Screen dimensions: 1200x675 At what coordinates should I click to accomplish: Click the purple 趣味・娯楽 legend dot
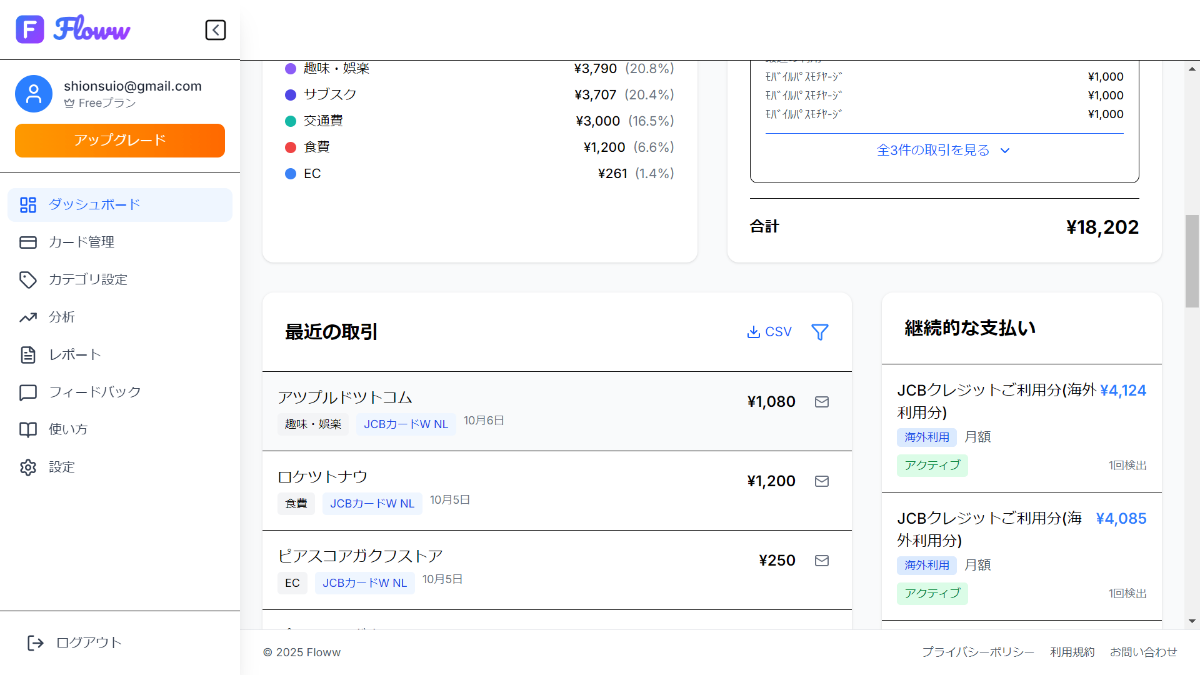click(x=290, y=69)
